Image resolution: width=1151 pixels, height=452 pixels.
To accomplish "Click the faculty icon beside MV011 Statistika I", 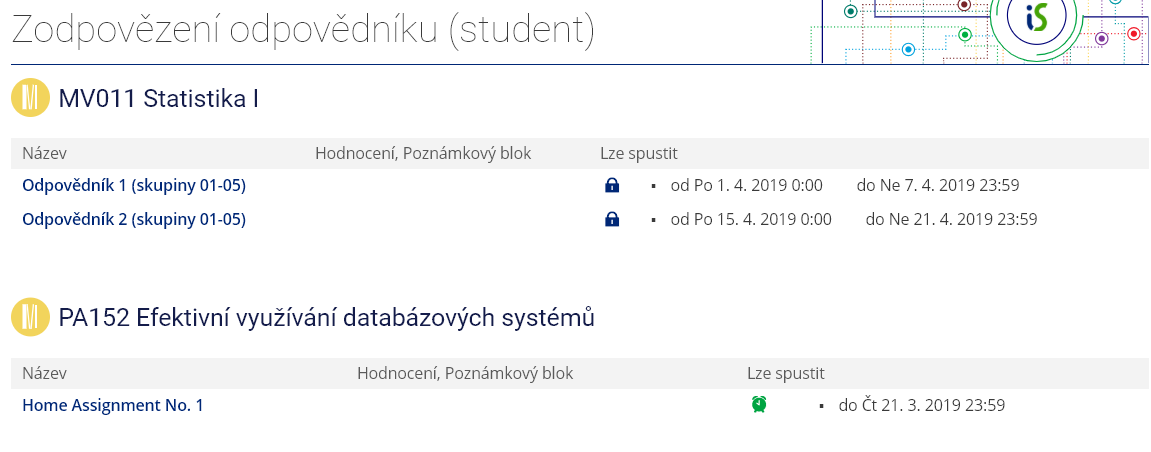I will 30,98.
